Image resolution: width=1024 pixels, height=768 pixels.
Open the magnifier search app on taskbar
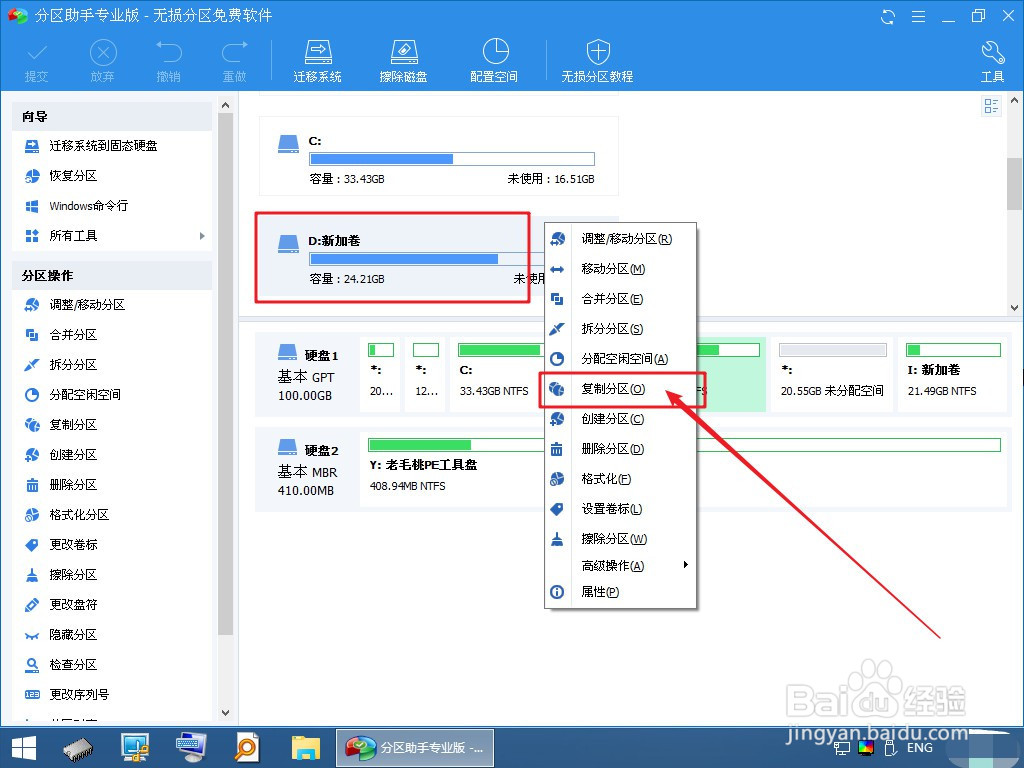coord(247,748)
